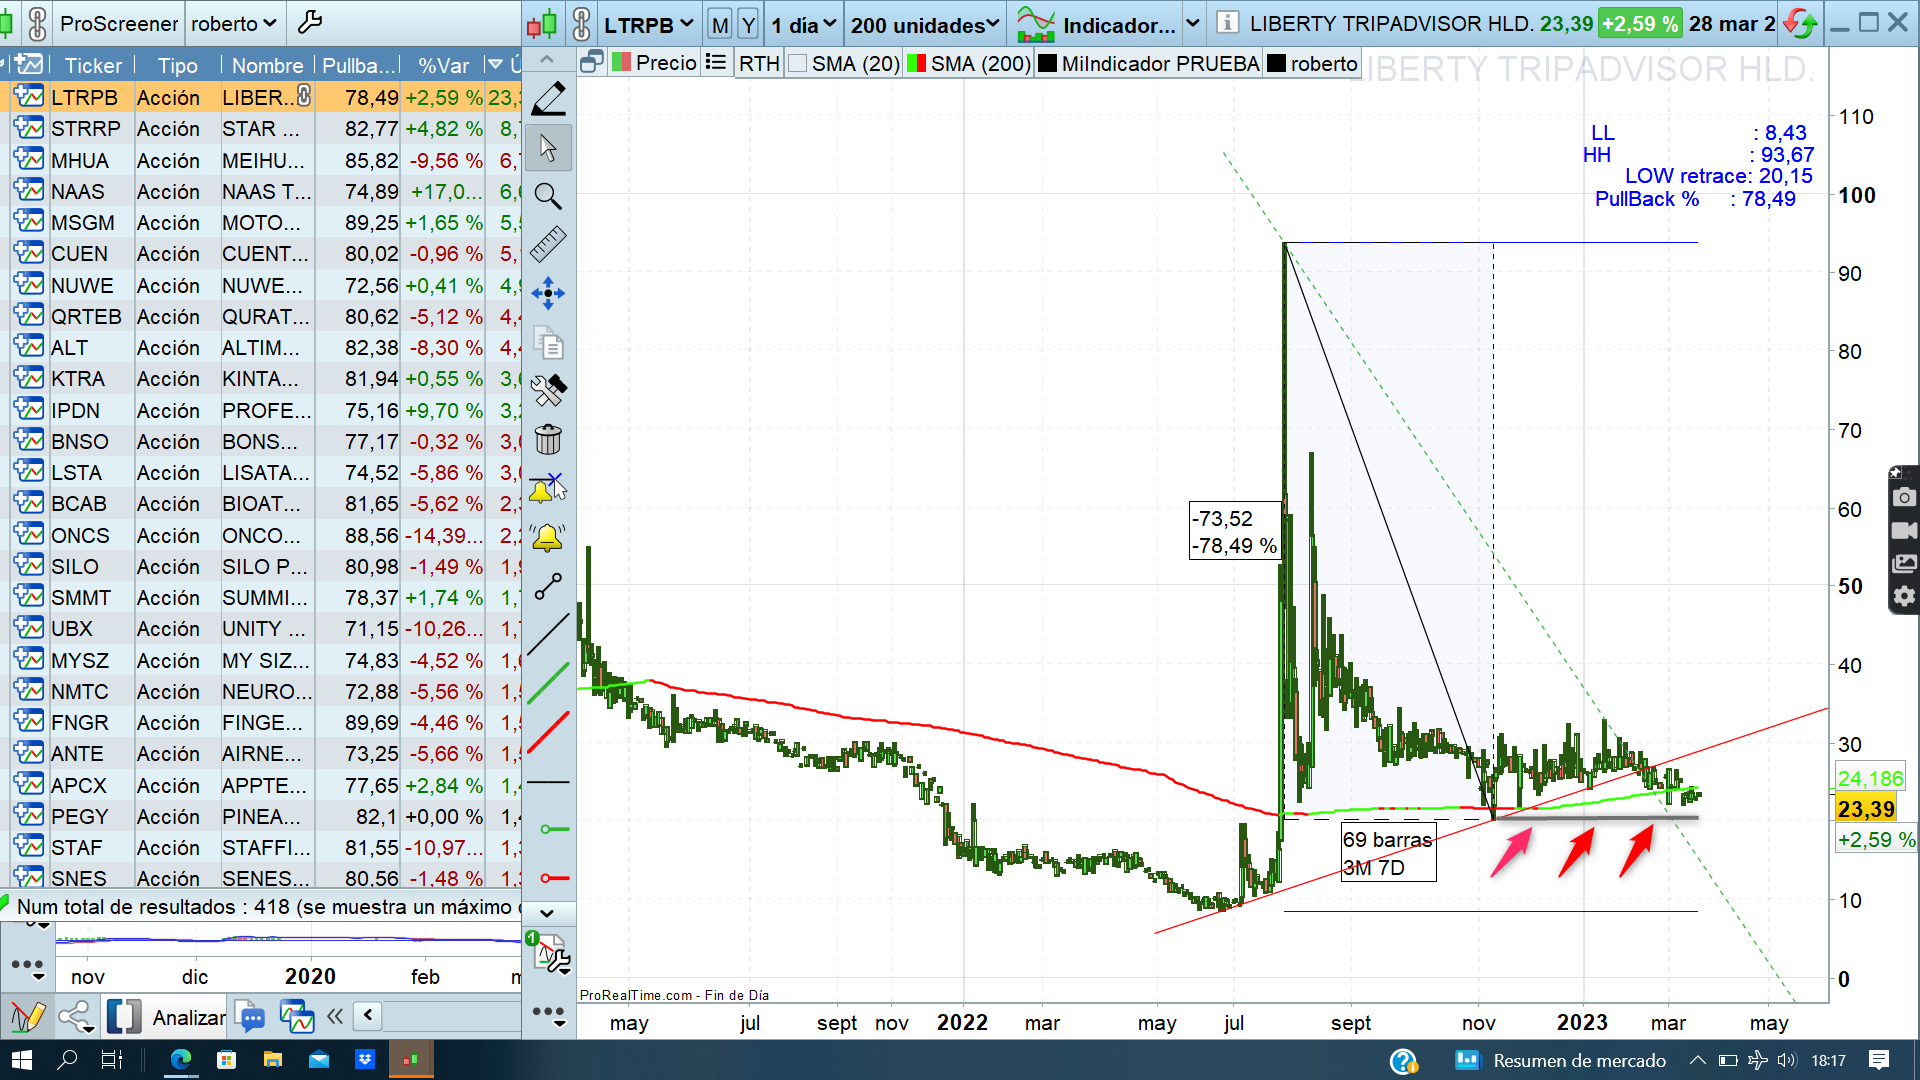Image resolution: width=1920 pixels, height=1080 pixels.
Task: Click the Analizar button
Action: pyautogui.click(x=189, y=1017)
